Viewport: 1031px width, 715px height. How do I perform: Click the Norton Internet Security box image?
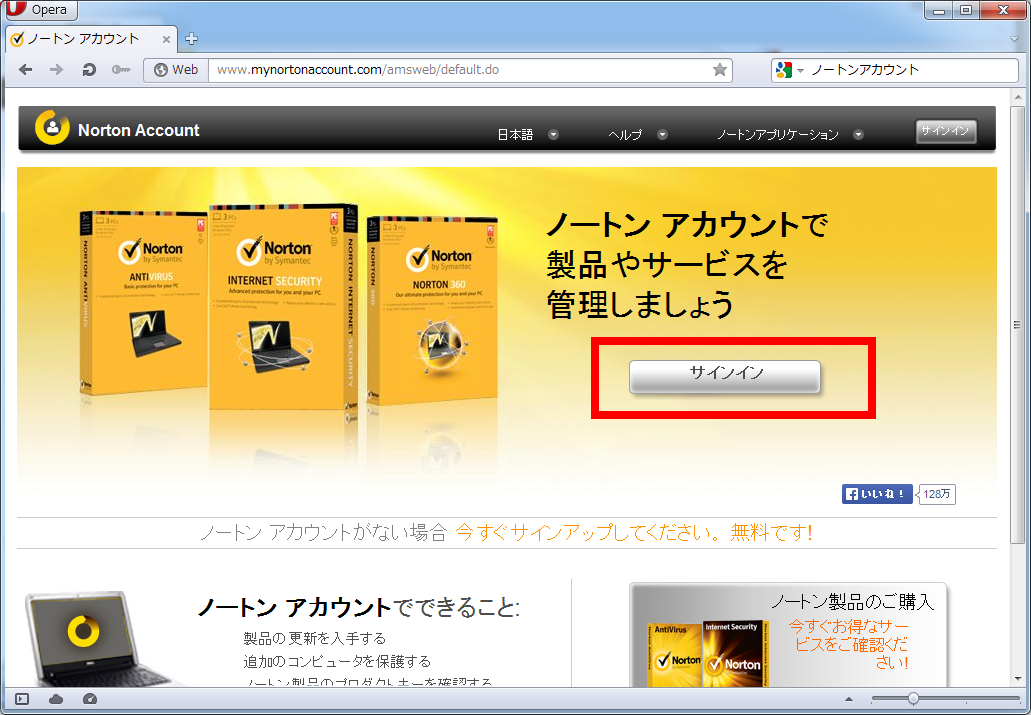[283, 306]
